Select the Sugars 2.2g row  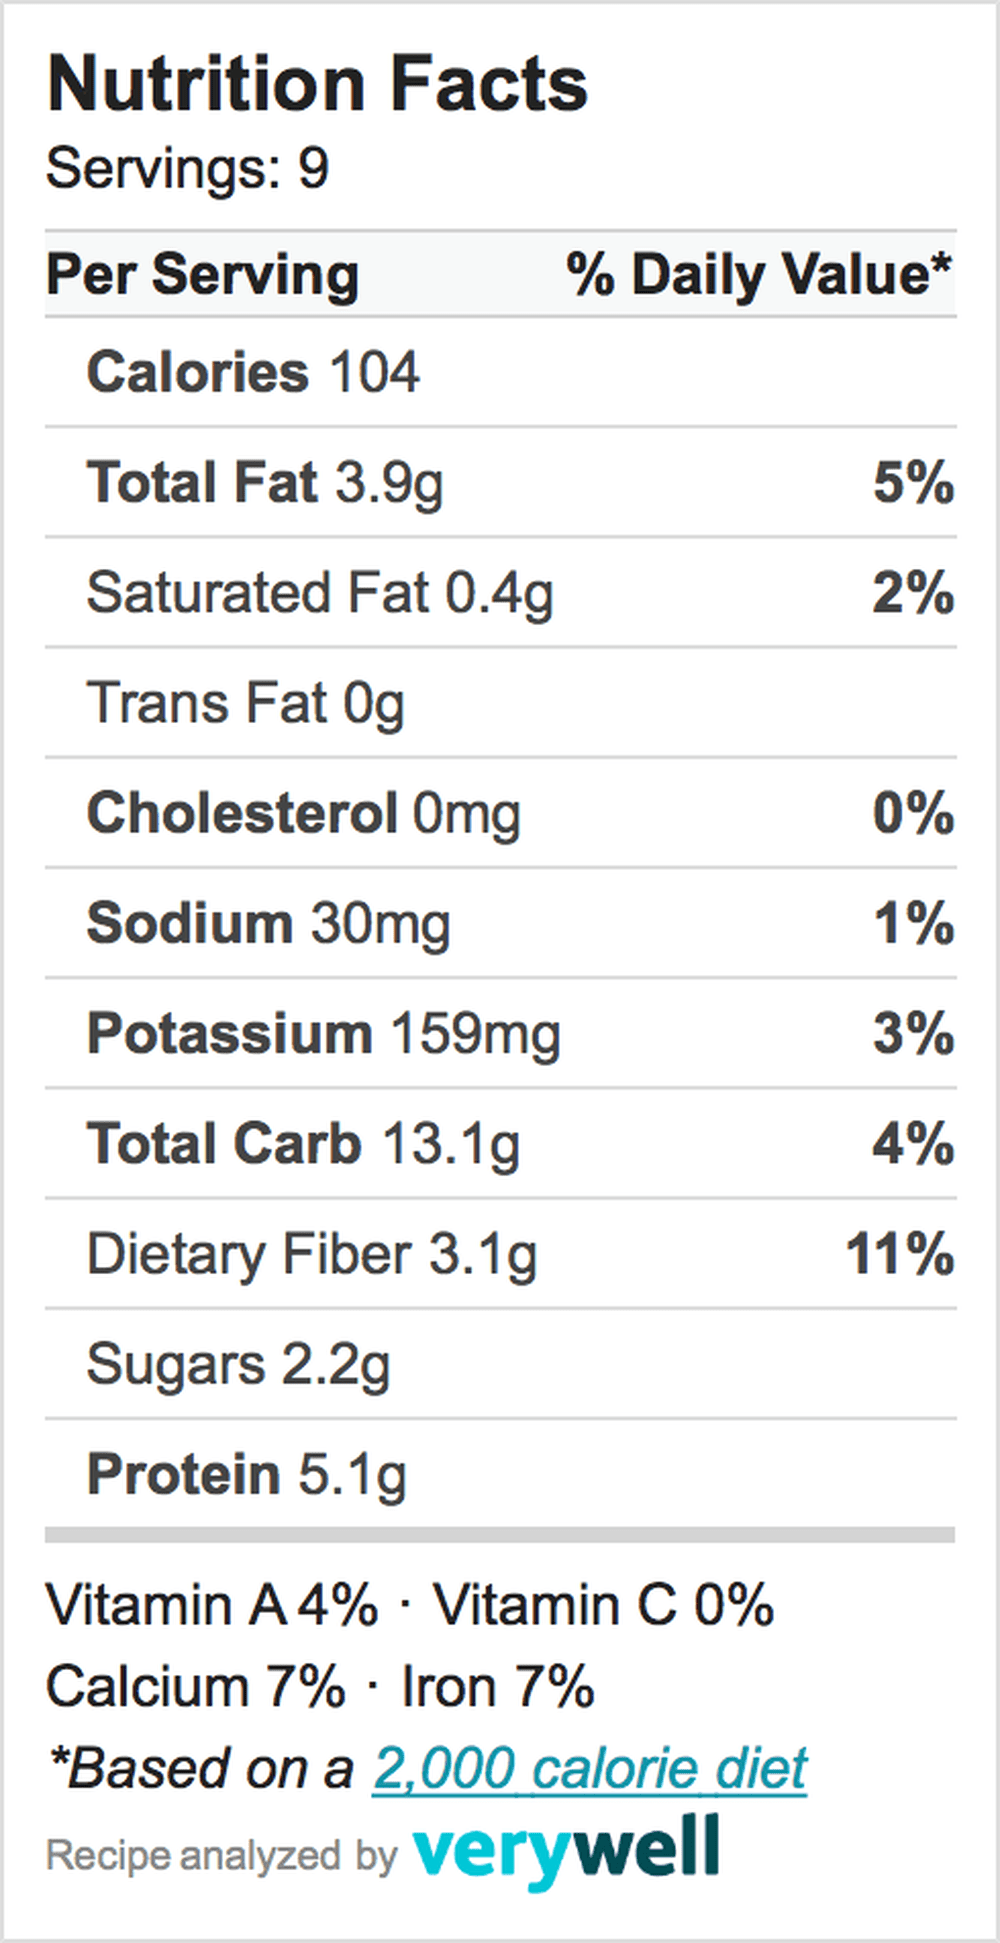click(500, 1363)
